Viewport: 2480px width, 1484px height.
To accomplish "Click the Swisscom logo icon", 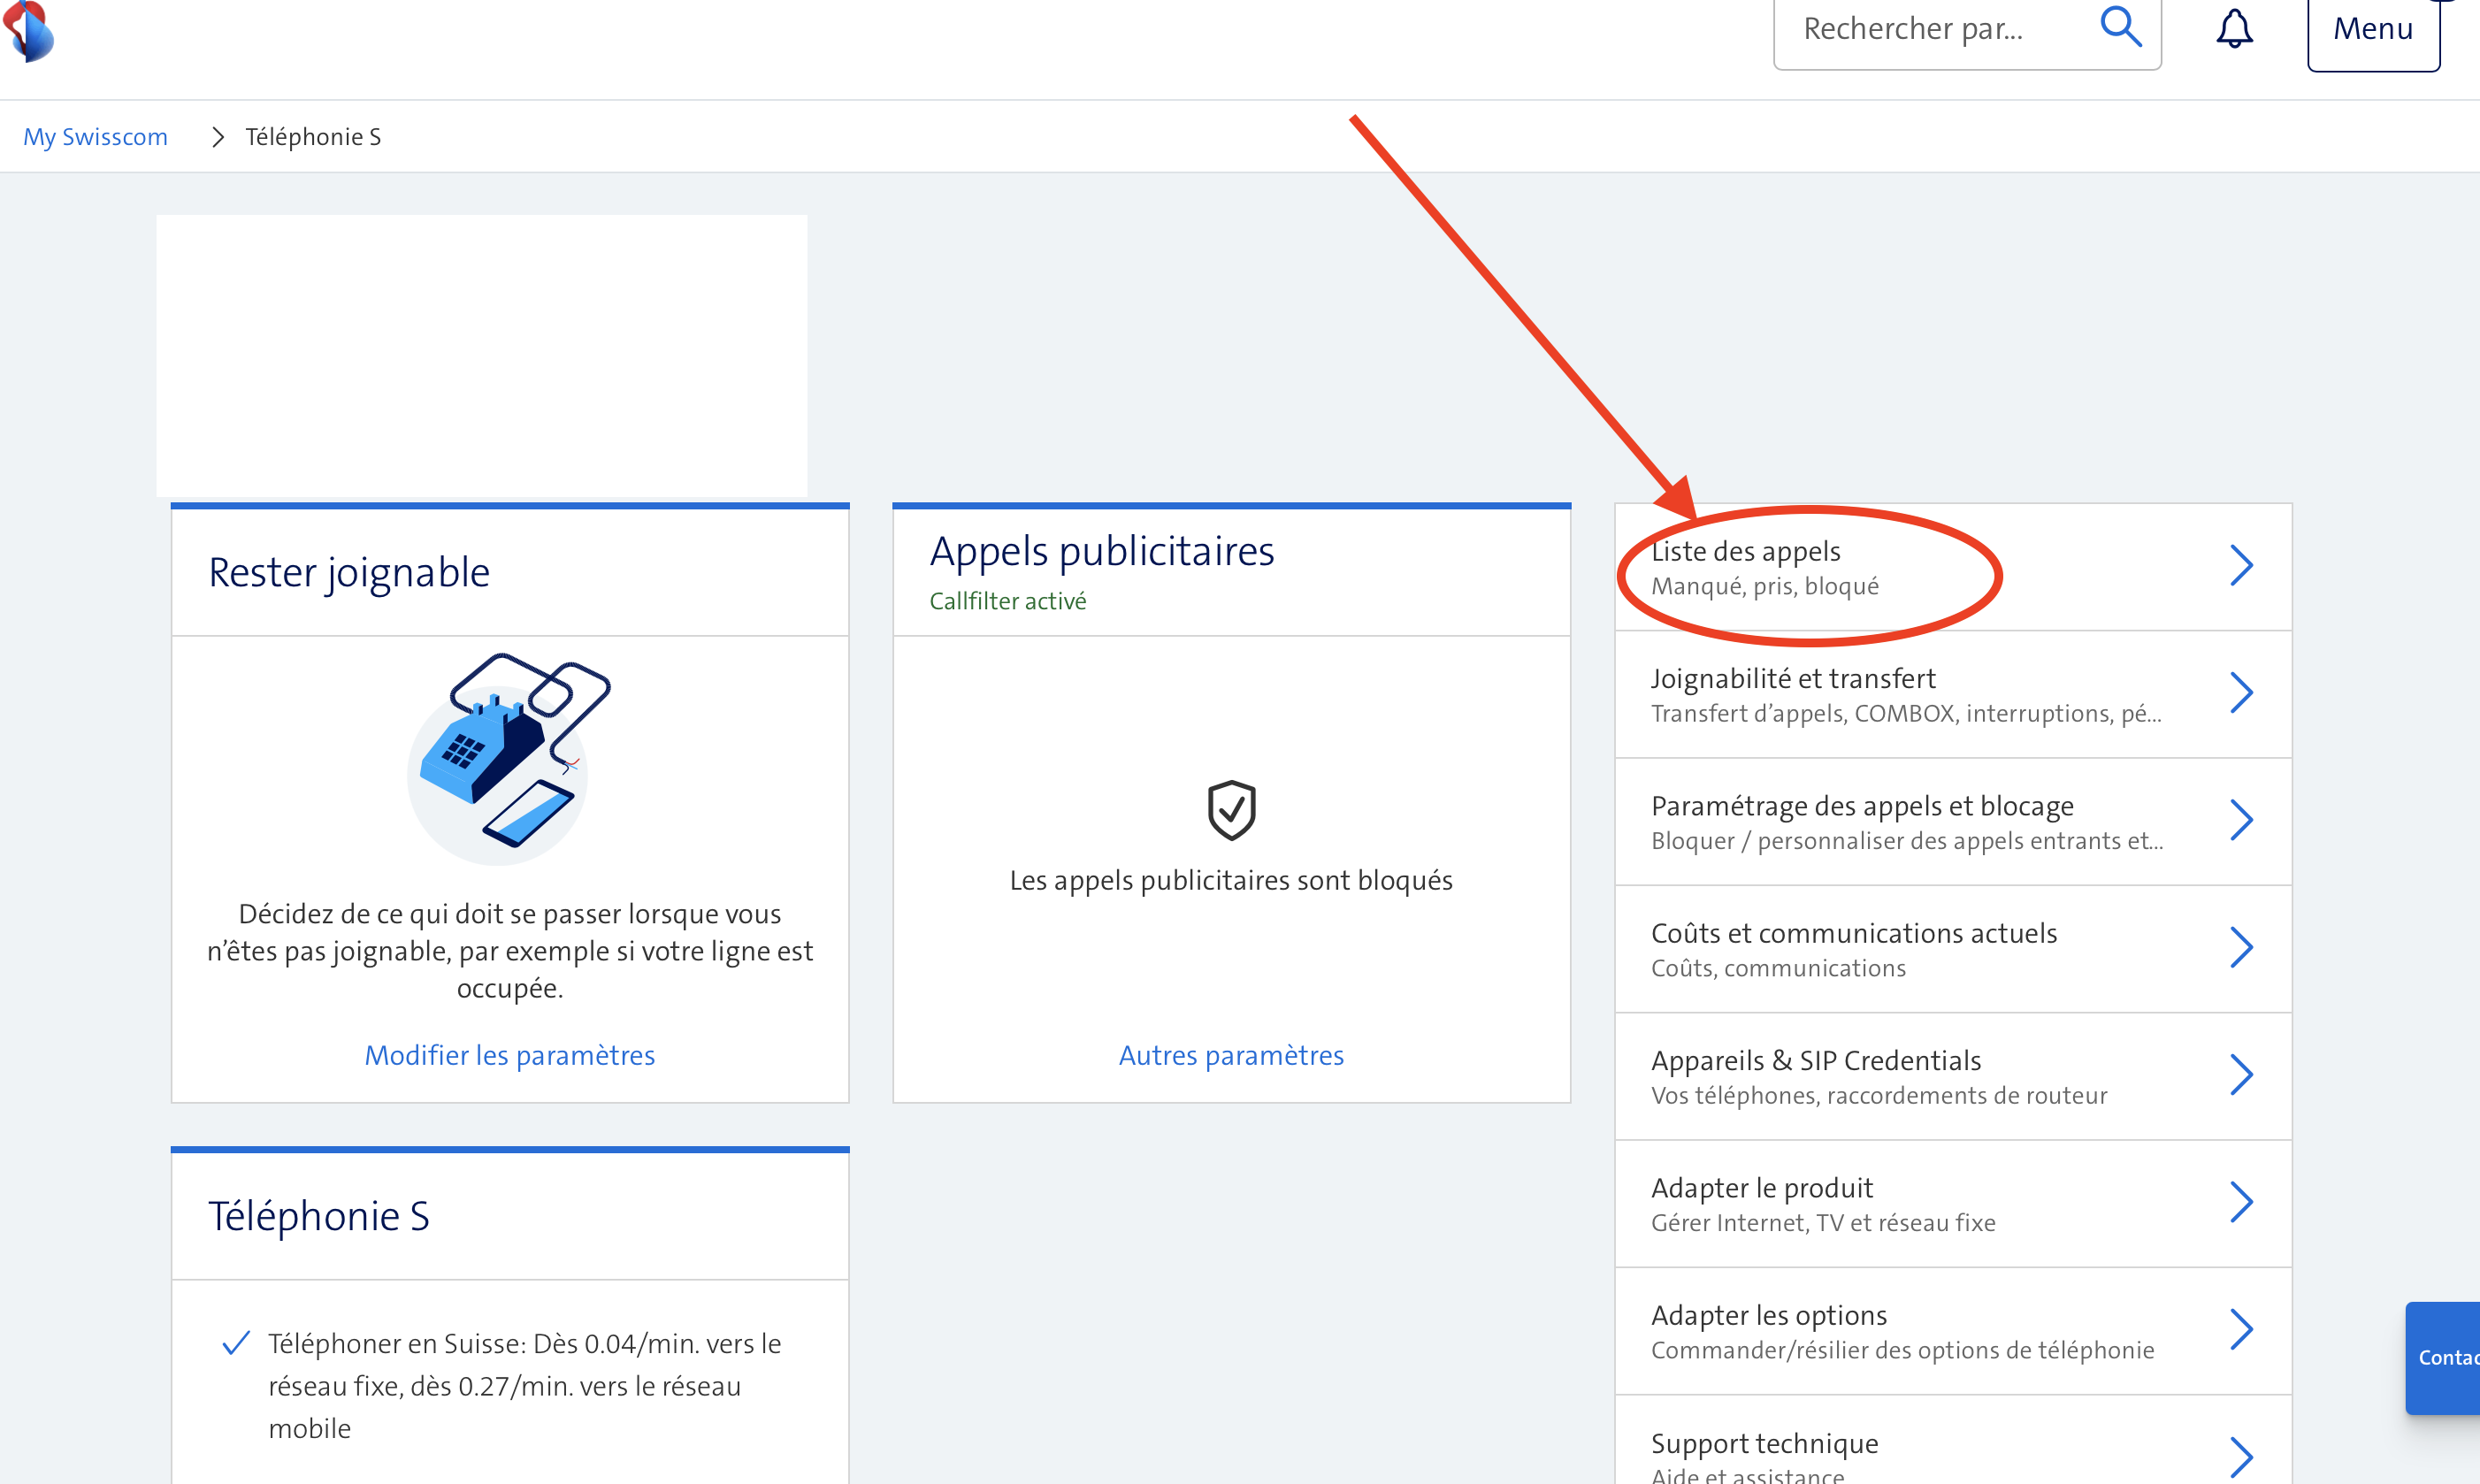I will pyautogui.click(x=30, y=30).
